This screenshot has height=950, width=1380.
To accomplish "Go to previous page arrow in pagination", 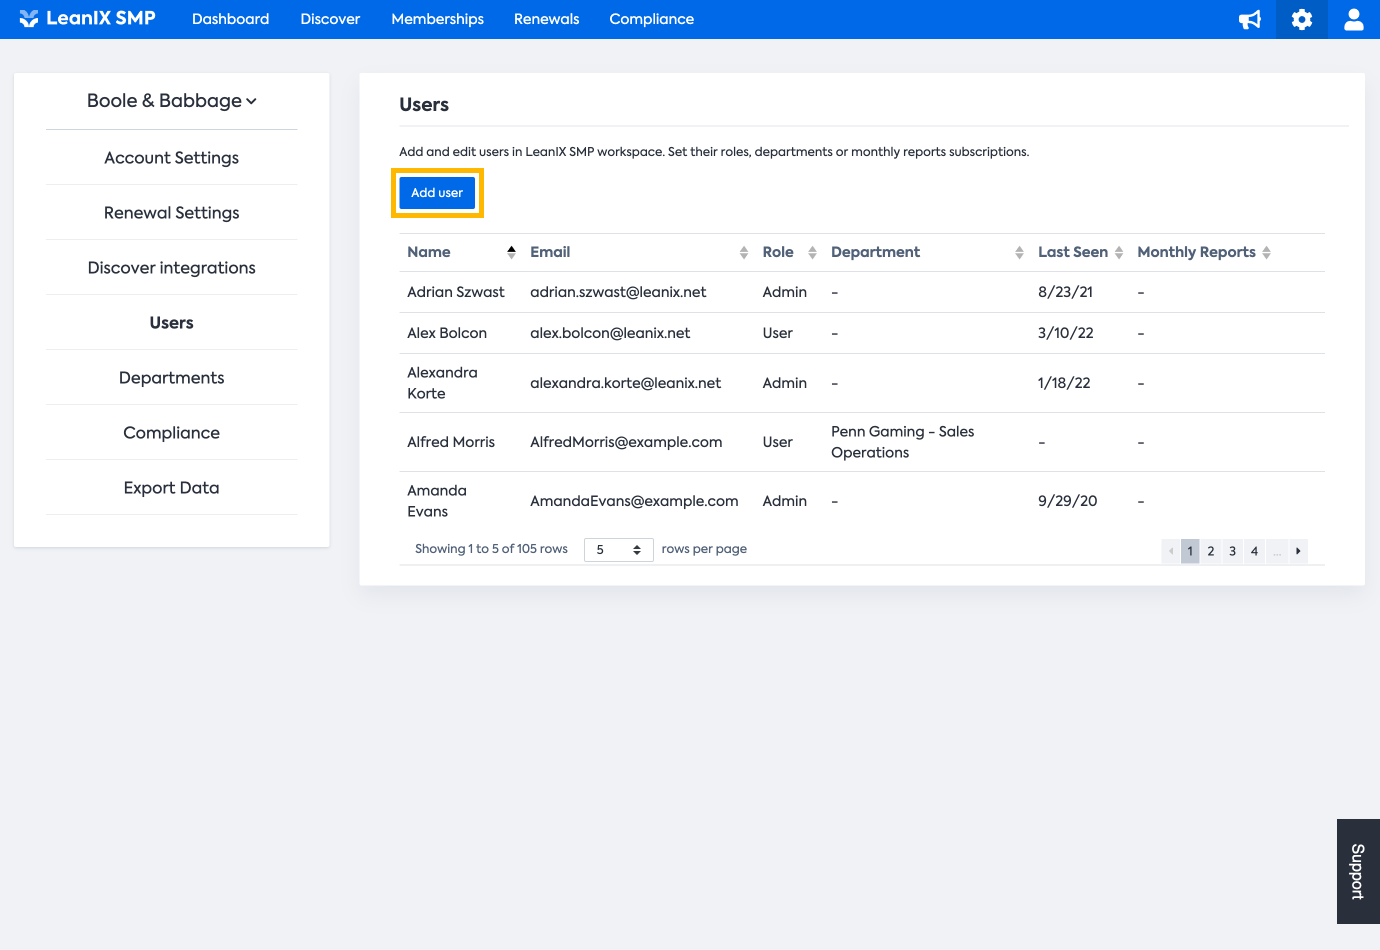I will (1171, 551).
